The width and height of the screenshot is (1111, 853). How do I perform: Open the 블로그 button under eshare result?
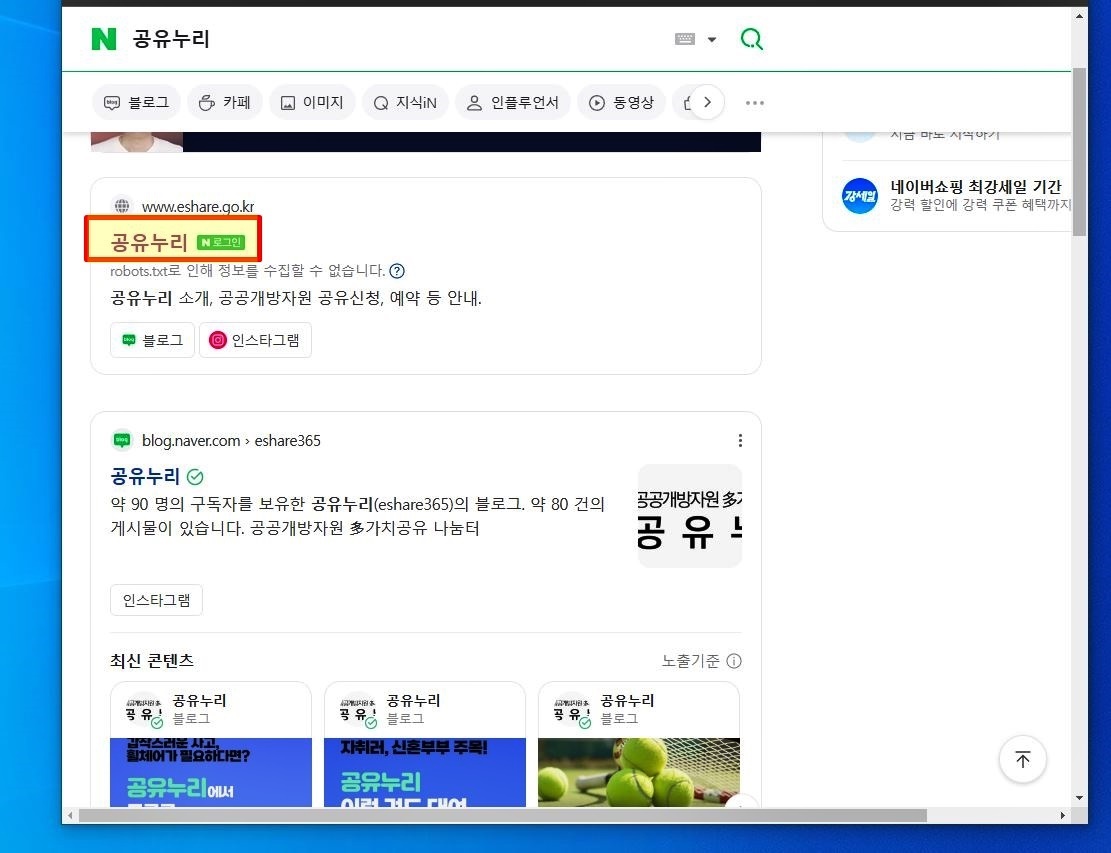[152, 340]
